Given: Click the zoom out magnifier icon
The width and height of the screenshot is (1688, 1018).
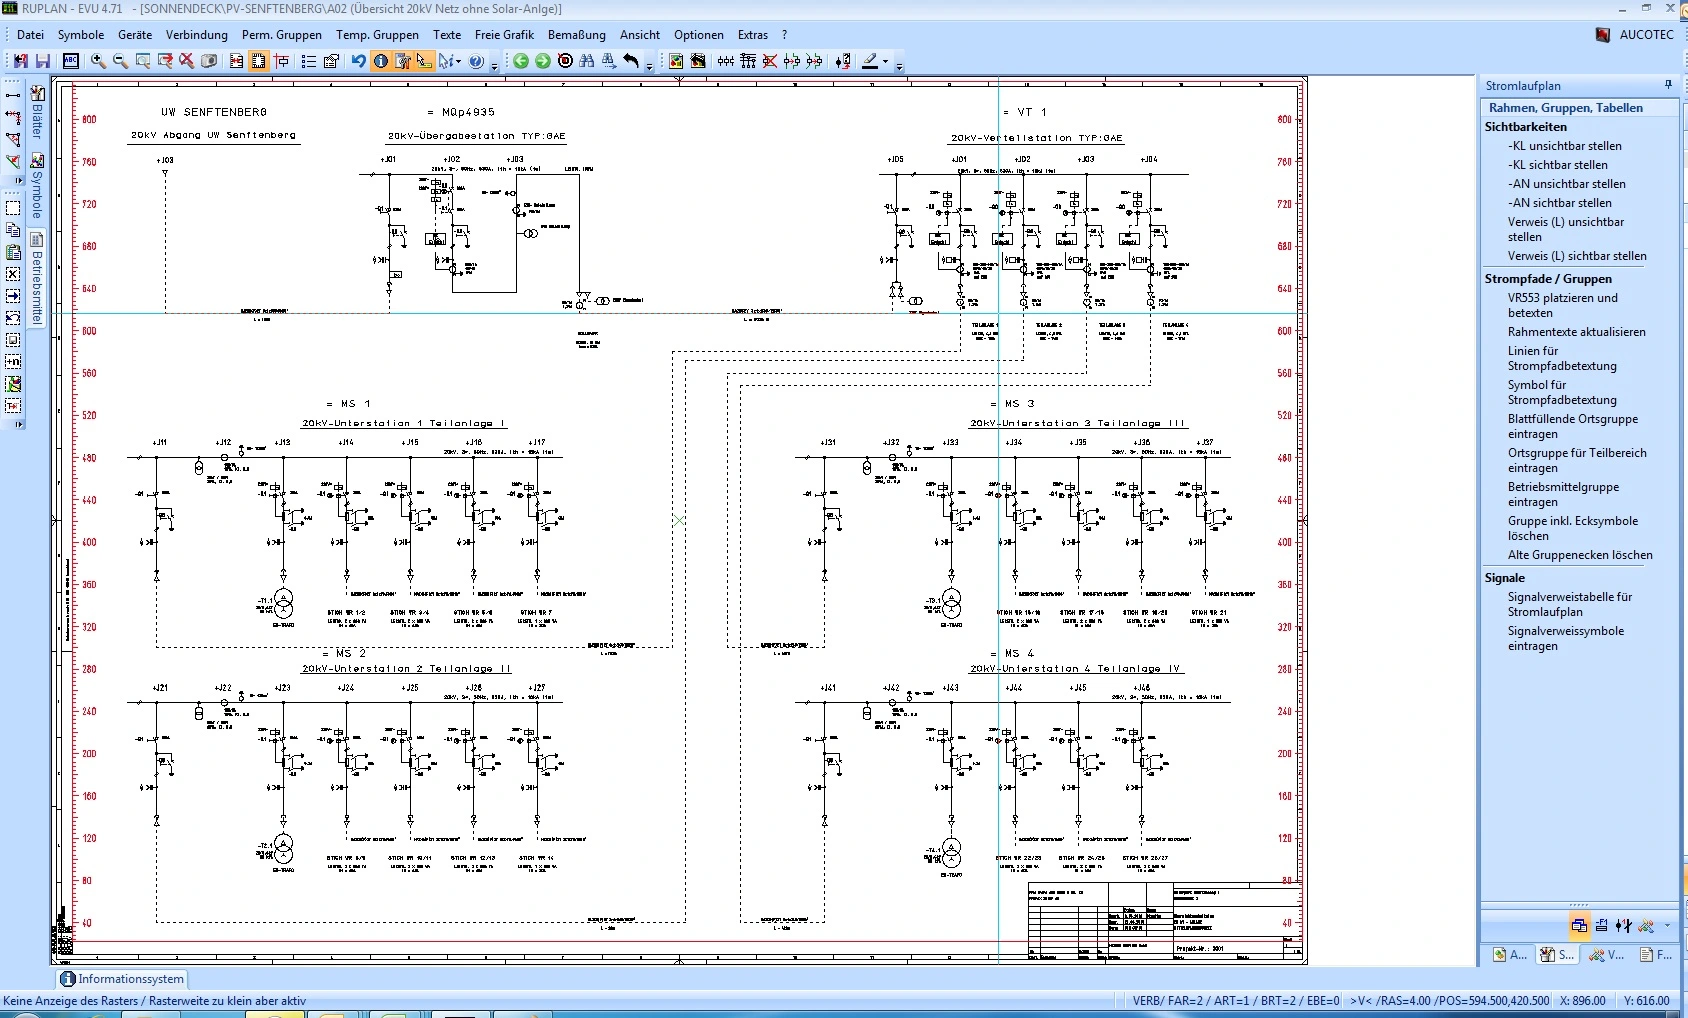Looking at the screenshot, I should pyautogui.click(x=120, y=61).
